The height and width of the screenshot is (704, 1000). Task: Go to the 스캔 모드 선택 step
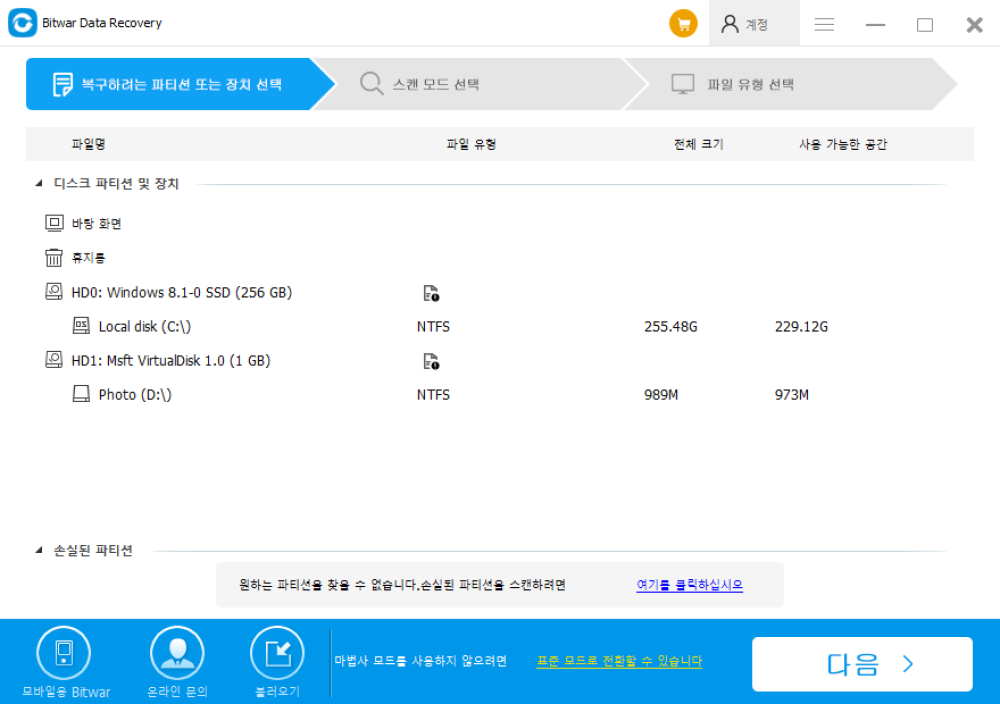pos(480,84)
